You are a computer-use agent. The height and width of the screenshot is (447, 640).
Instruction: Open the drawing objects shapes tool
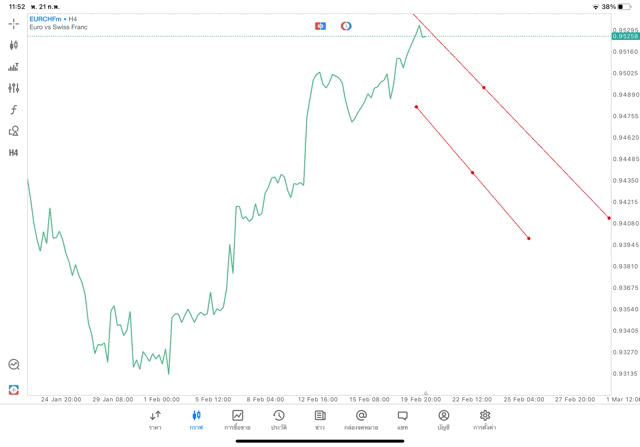14,131
